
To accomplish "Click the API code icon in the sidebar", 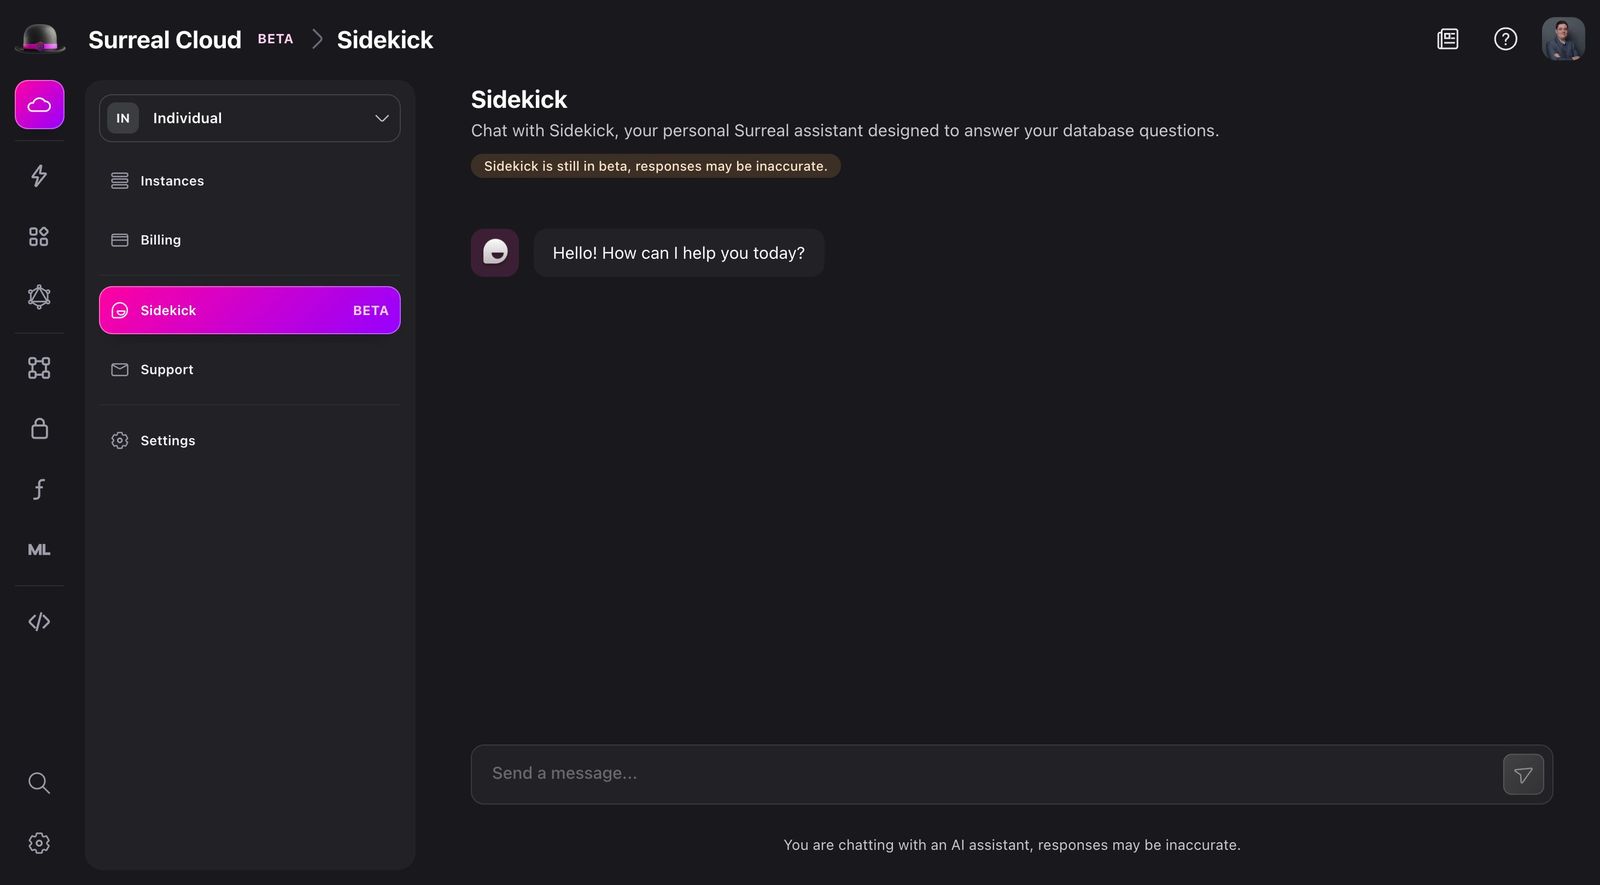I will coord(39,621).
